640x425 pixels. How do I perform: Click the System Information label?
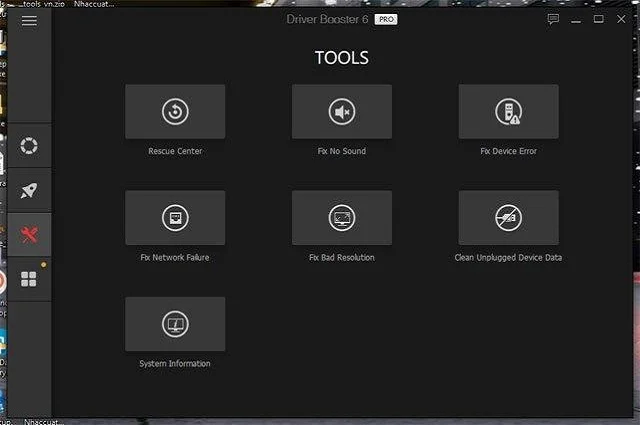pos(175,364)
